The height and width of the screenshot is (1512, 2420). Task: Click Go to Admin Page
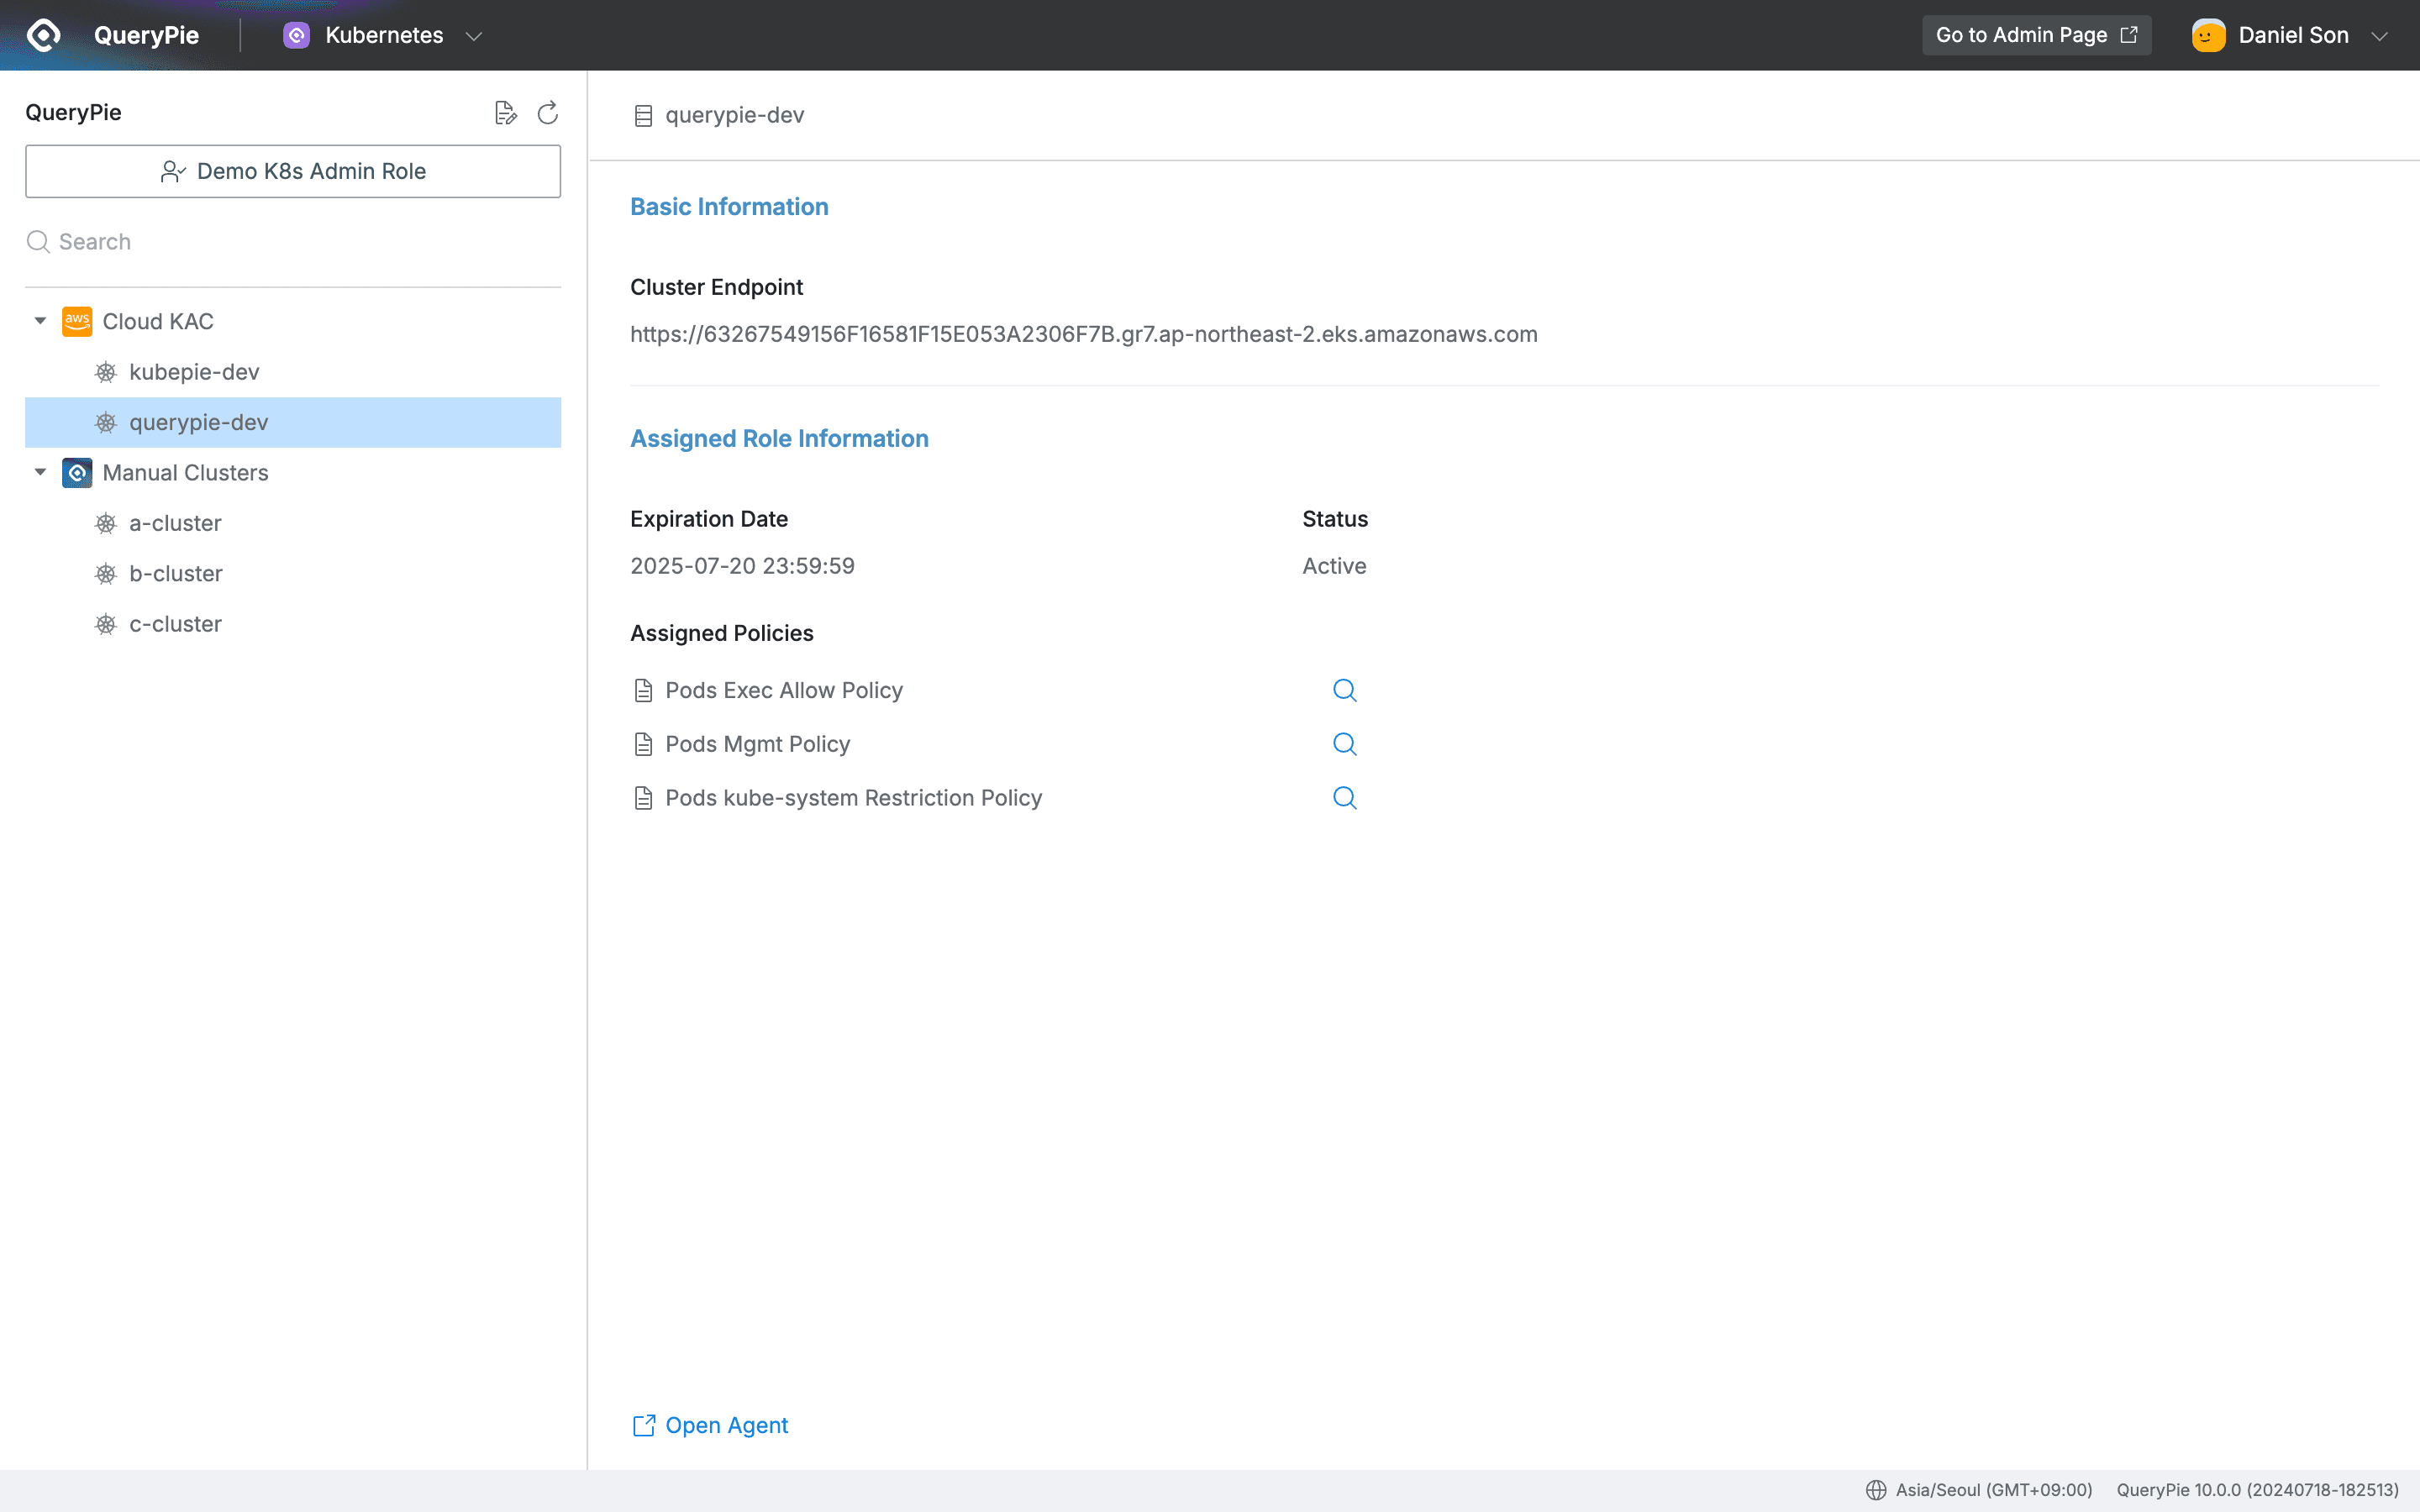click(2037, 34)
